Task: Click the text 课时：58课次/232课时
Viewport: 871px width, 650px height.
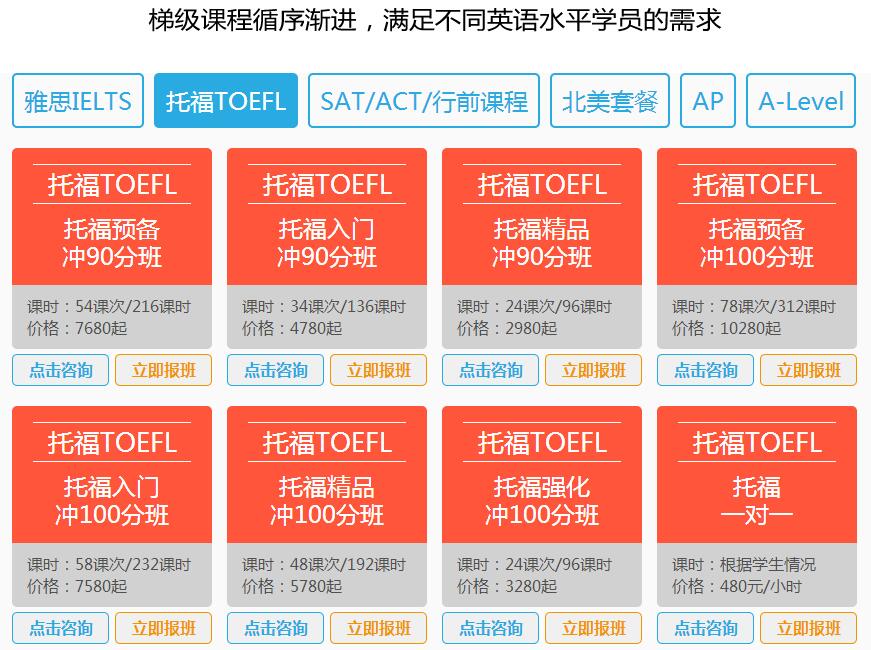Action: (109, 564)
